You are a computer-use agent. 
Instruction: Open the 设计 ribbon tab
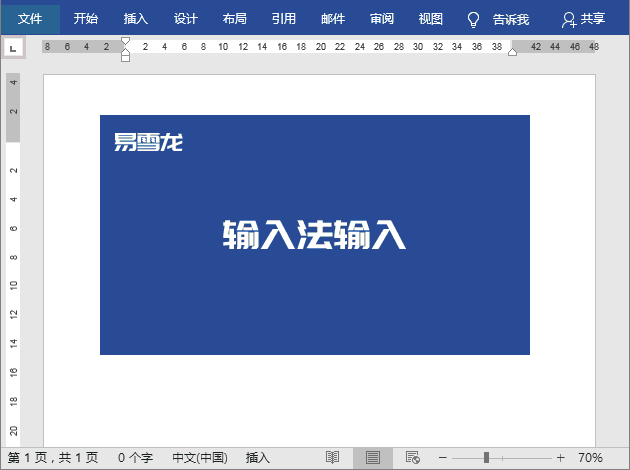coord(185,18)
